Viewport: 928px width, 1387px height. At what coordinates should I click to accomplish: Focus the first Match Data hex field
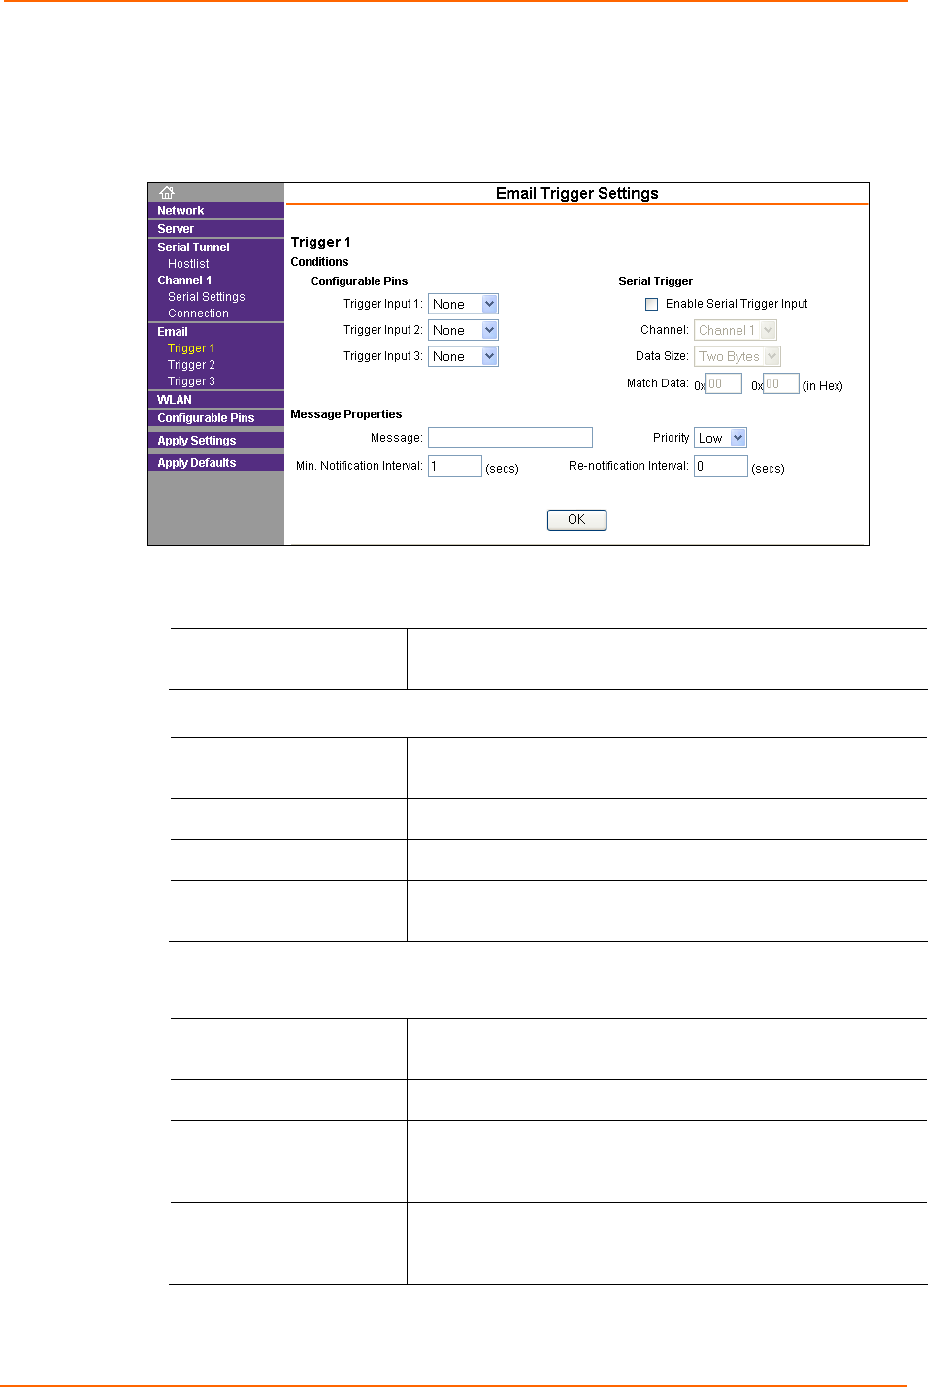point(723,384)
